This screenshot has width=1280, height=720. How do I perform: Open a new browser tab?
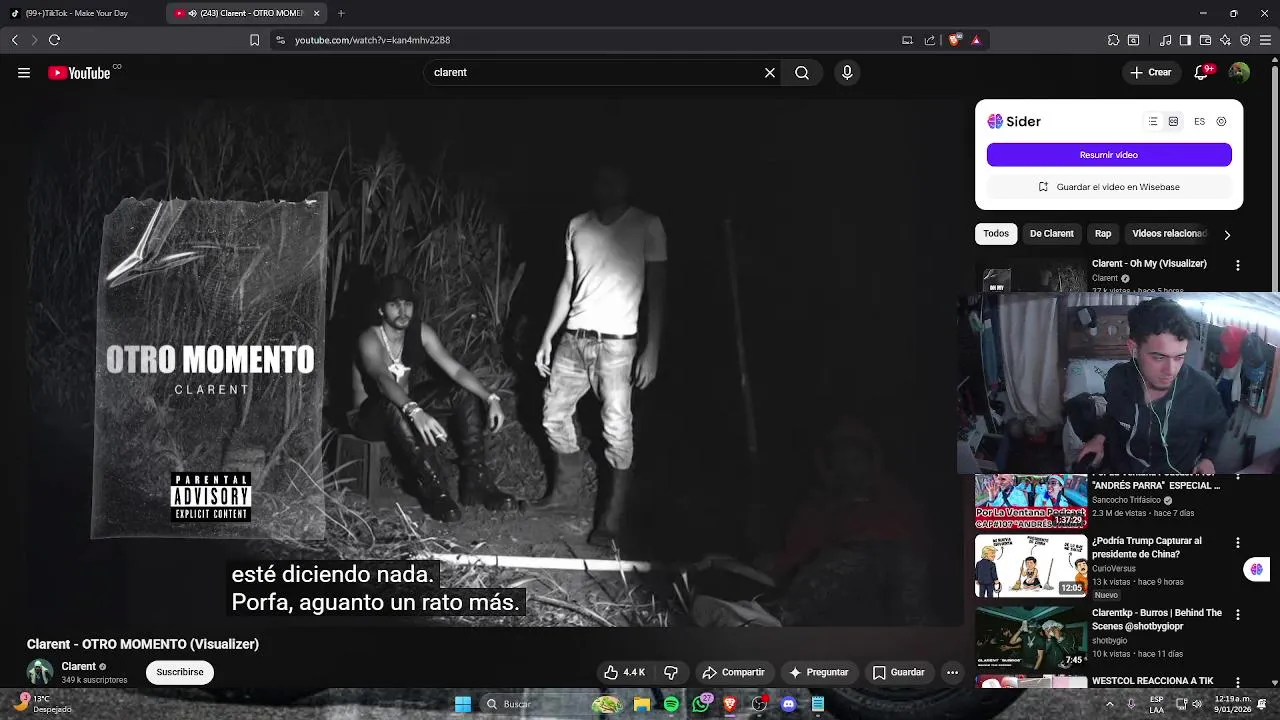[x=341, y=13]
